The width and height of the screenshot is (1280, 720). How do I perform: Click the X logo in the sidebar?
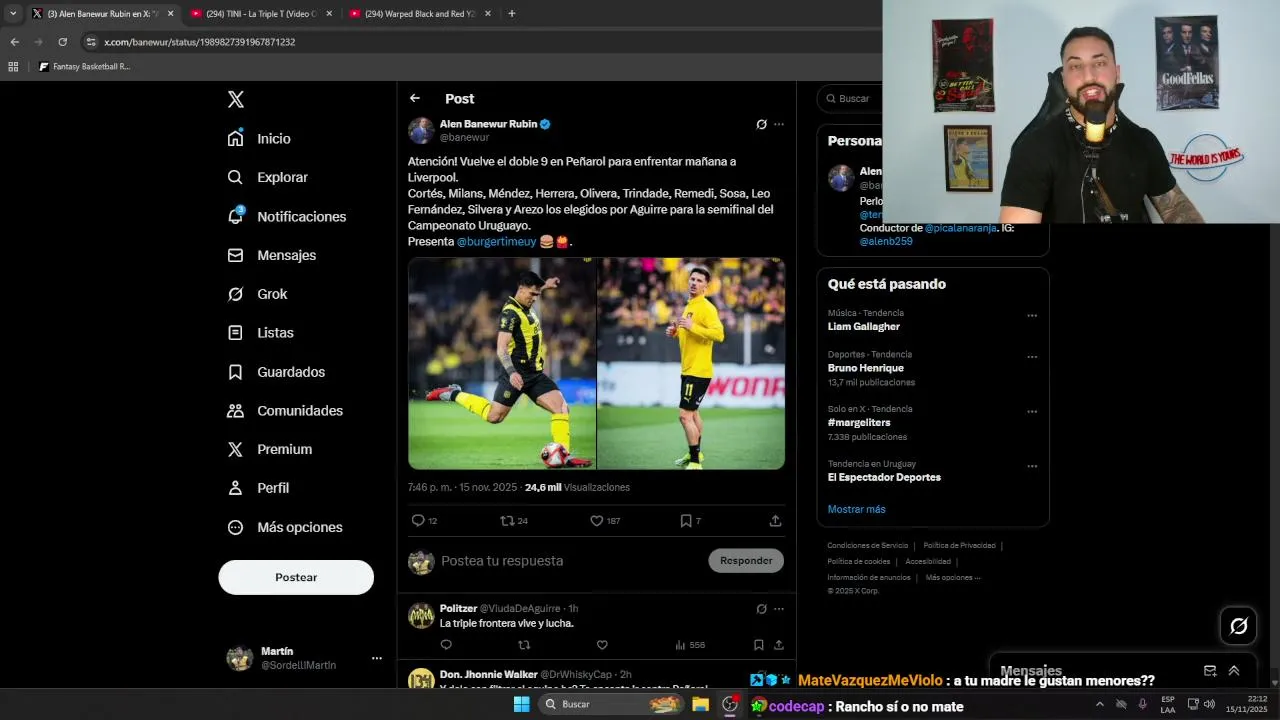236,99
